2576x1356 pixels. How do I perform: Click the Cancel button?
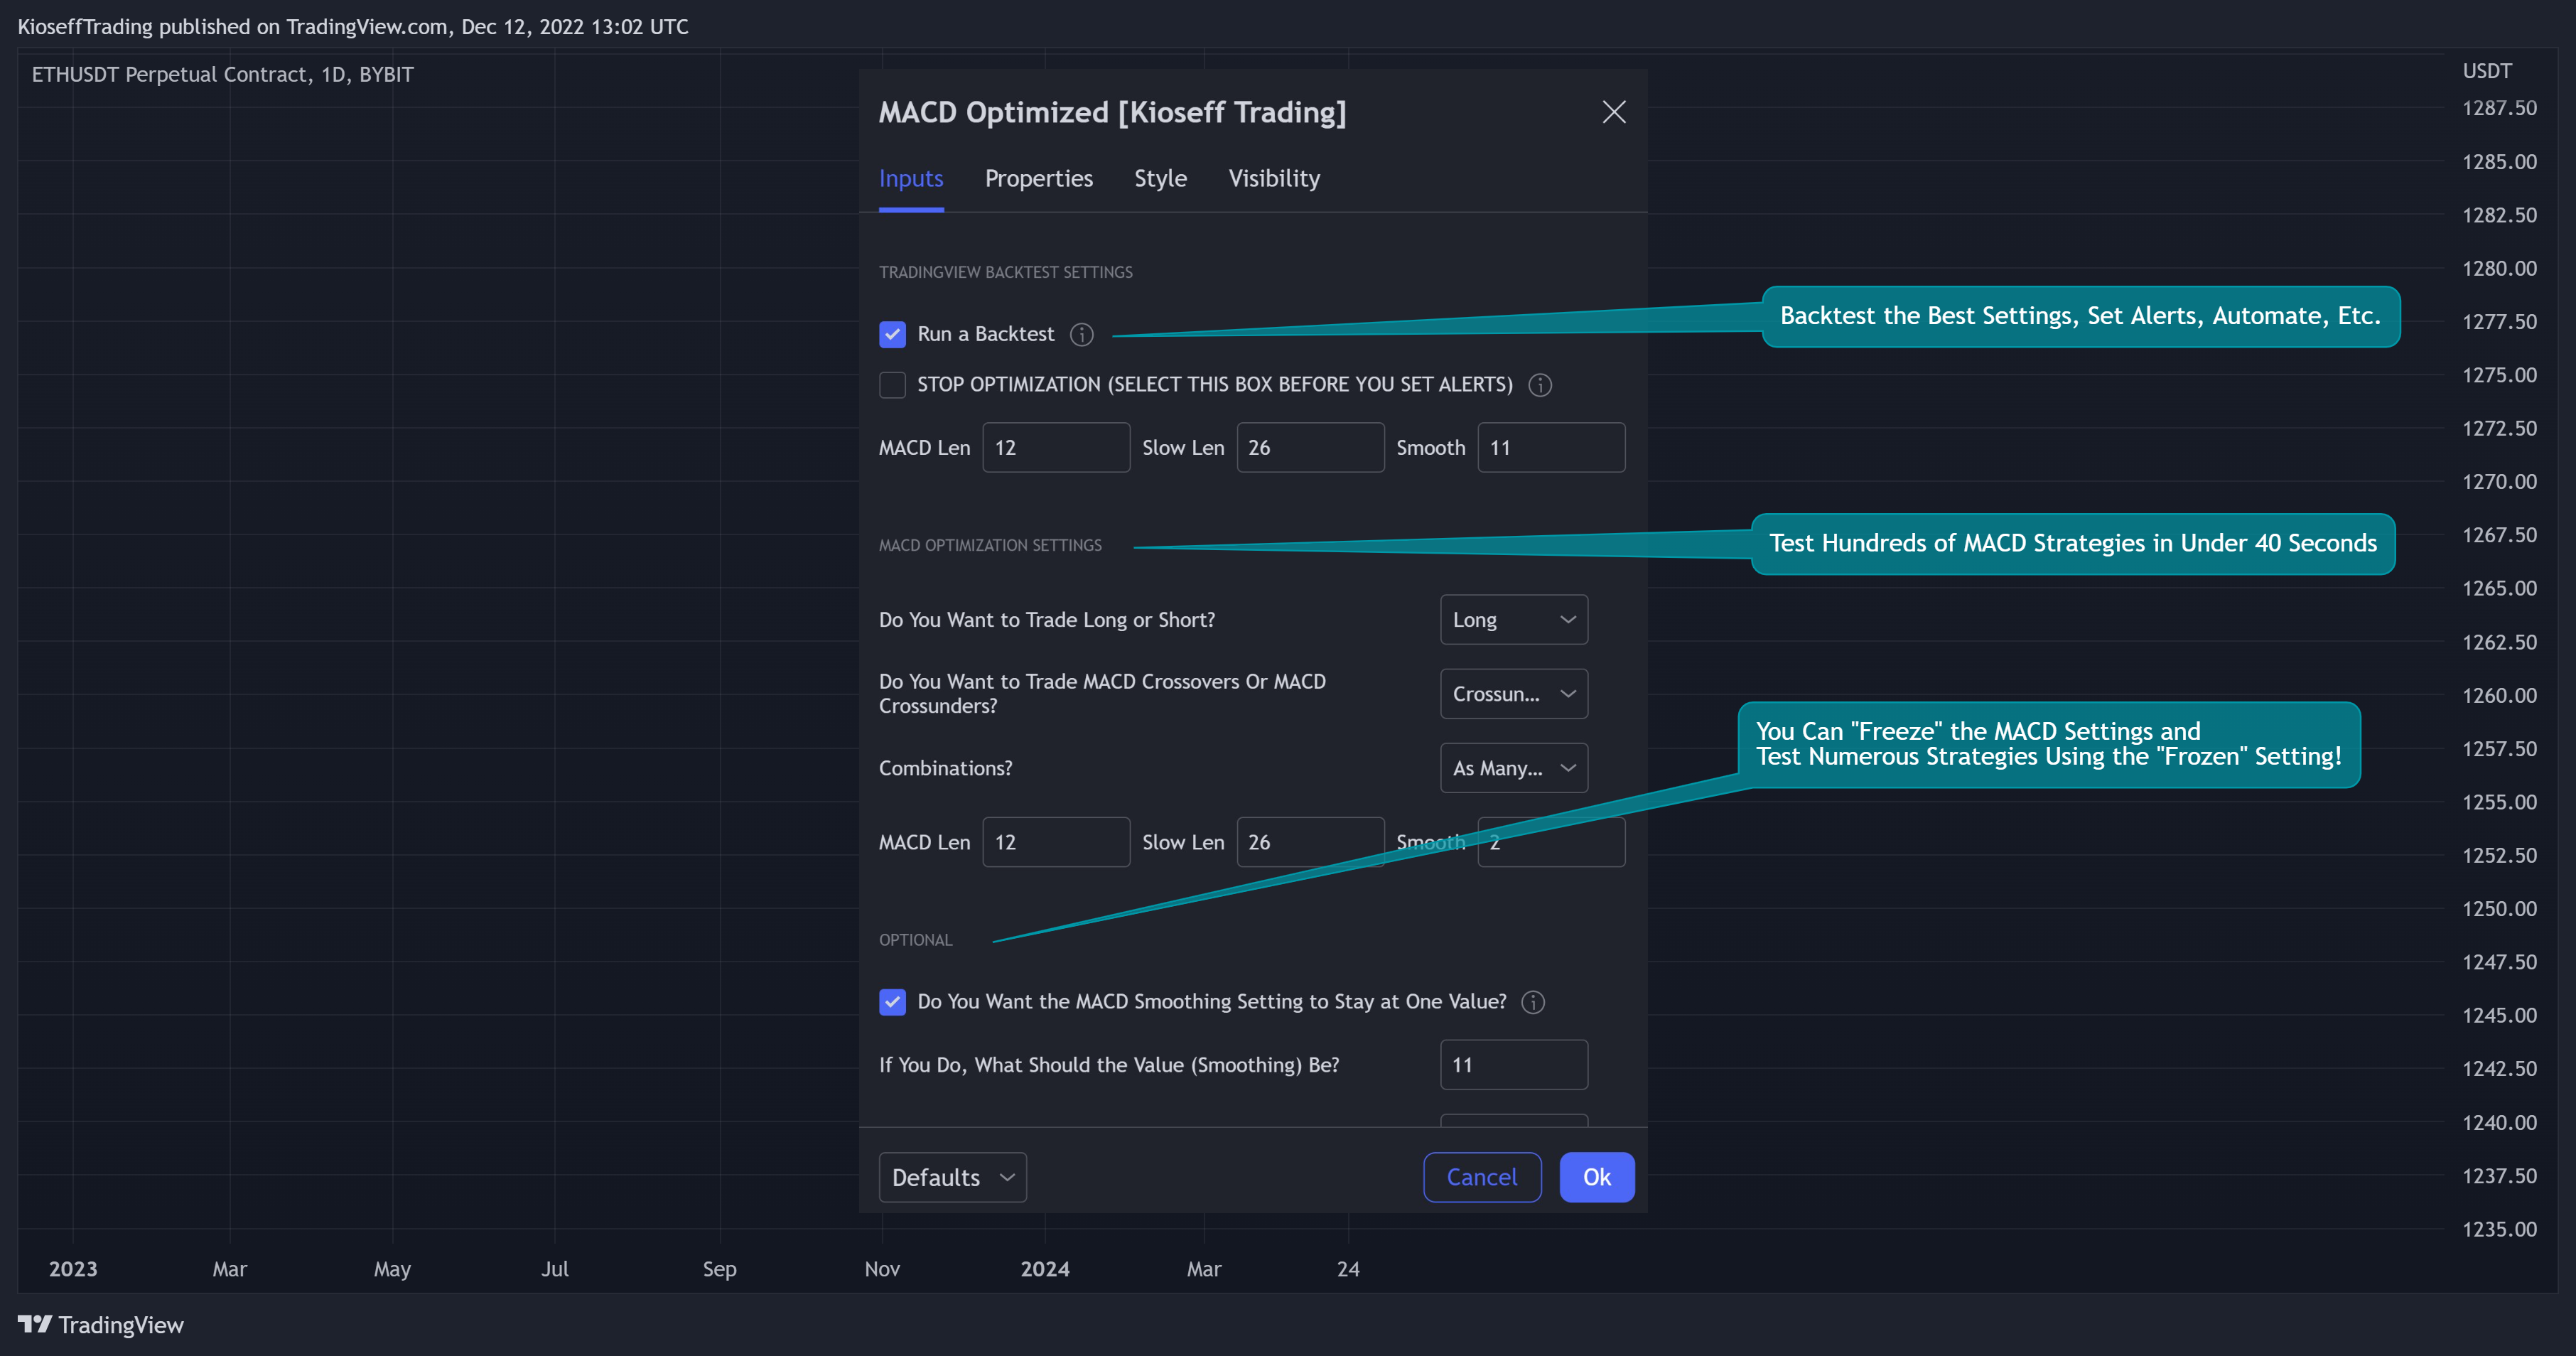1482,1177
